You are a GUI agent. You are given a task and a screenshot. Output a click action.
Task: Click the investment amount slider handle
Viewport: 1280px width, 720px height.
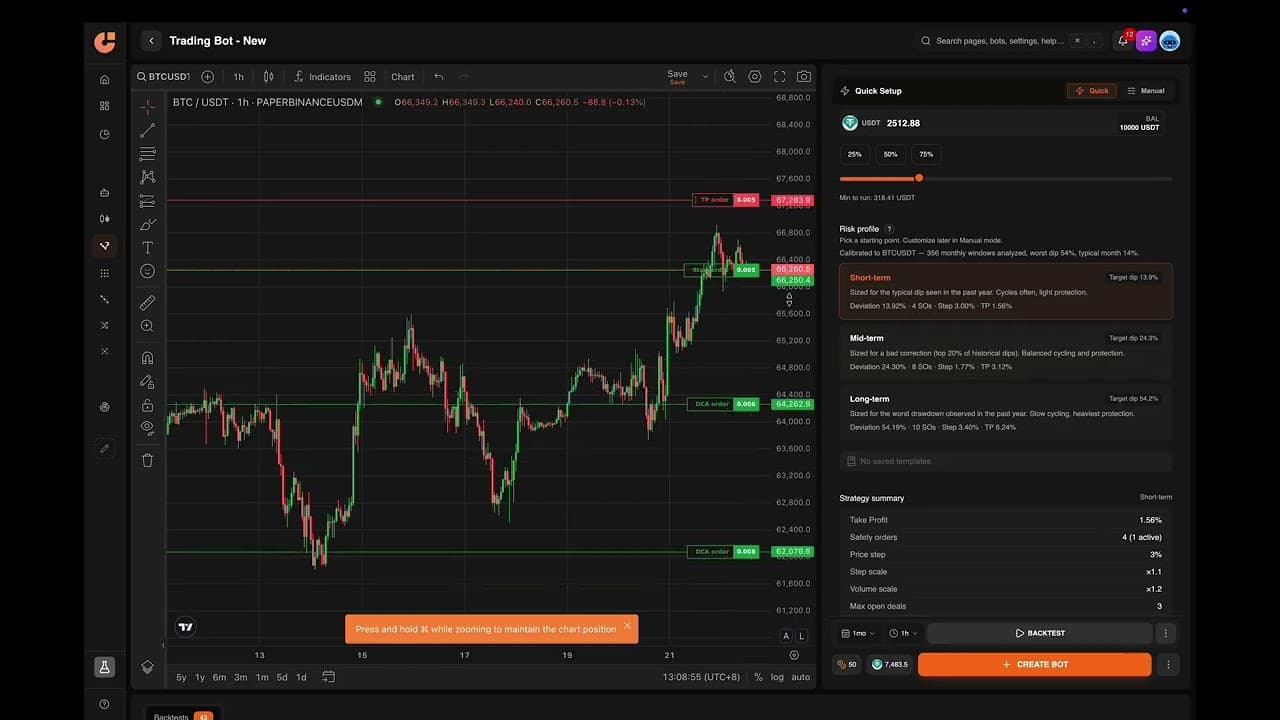[919, 178]
